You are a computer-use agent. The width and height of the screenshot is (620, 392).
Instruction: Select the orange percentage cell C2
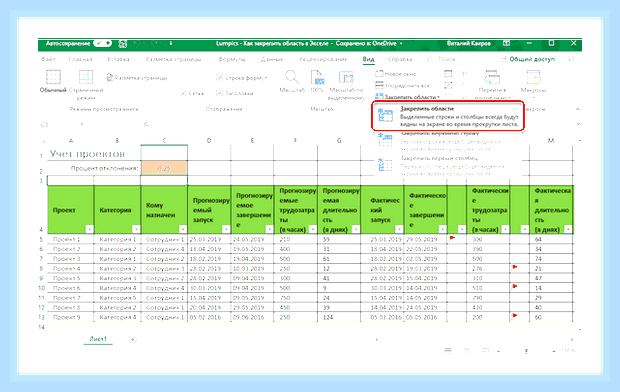164,168
